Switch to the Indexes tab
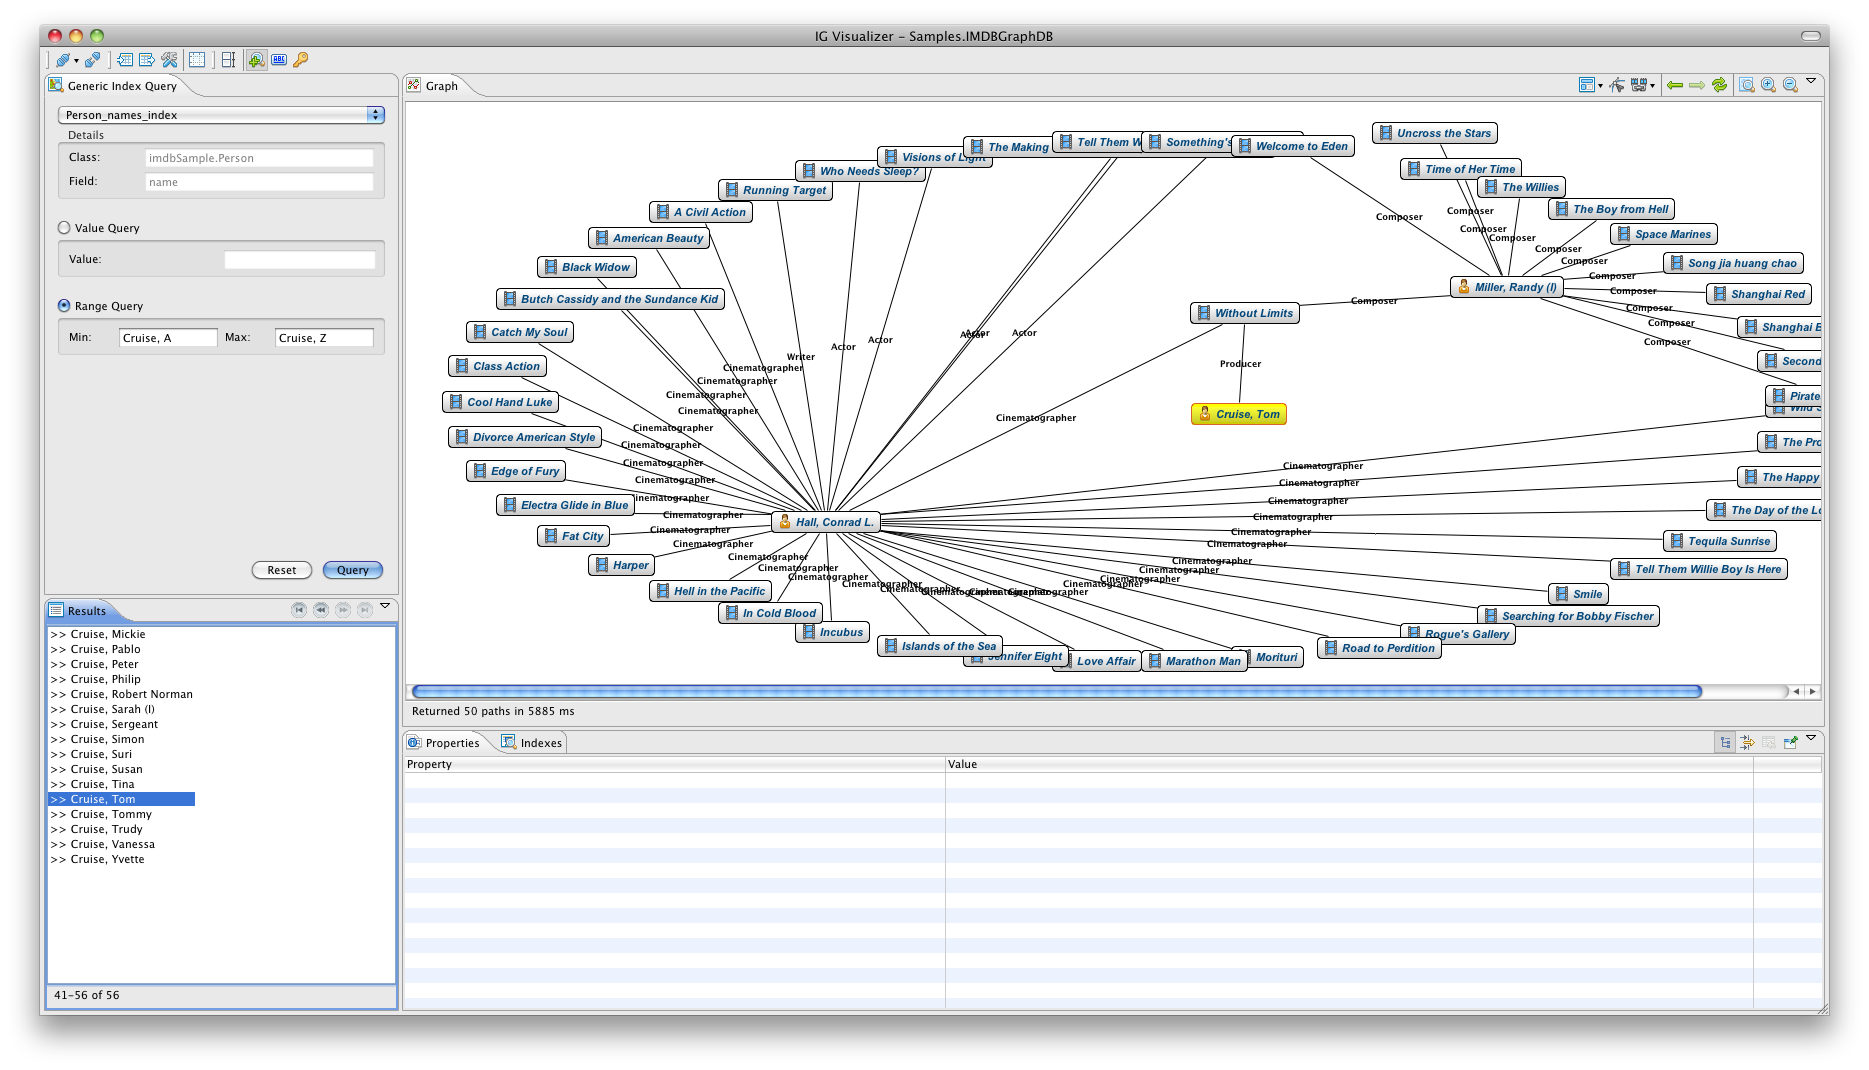 pos(532,743)
